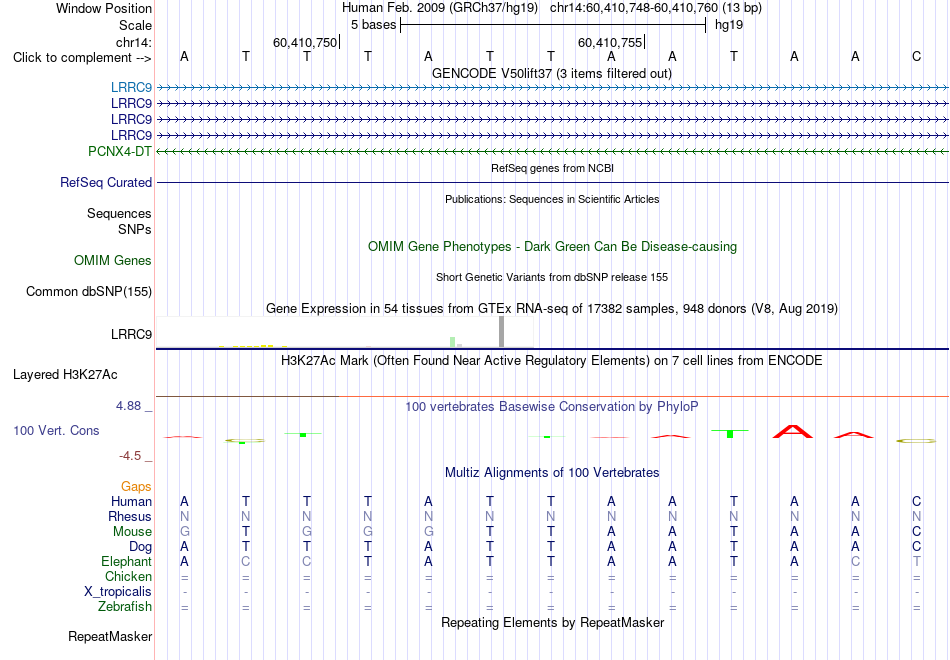This screenshot has width=950, height=660.
Task: Click the Dog alignment row label
Action: tap(141, 547)
